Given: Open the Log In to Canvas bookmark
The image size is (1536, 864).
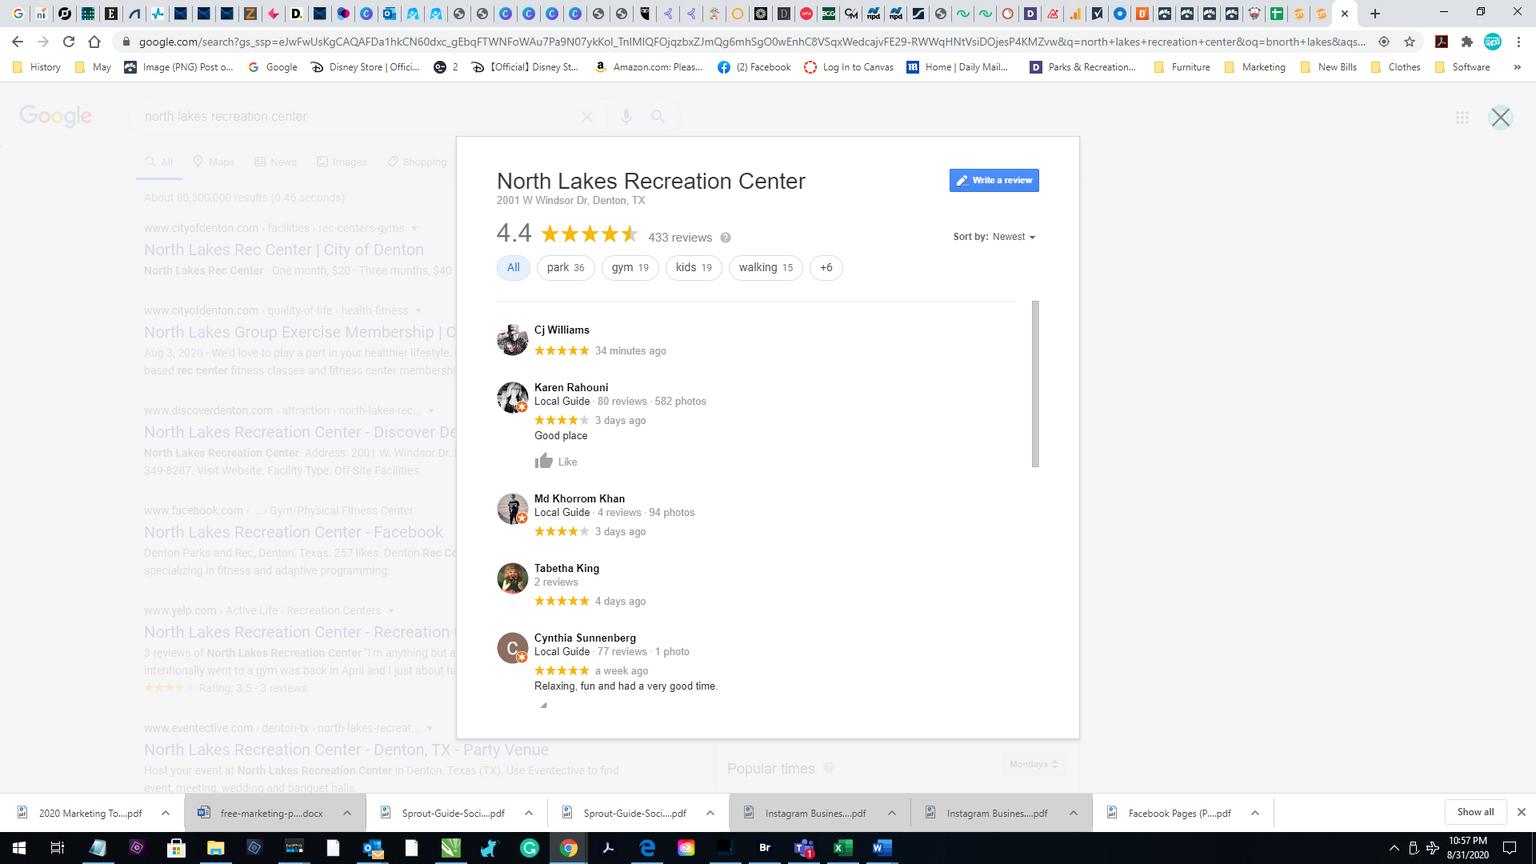Looking at the screenshot, I should pyautogui.click(x=848, y=67).
